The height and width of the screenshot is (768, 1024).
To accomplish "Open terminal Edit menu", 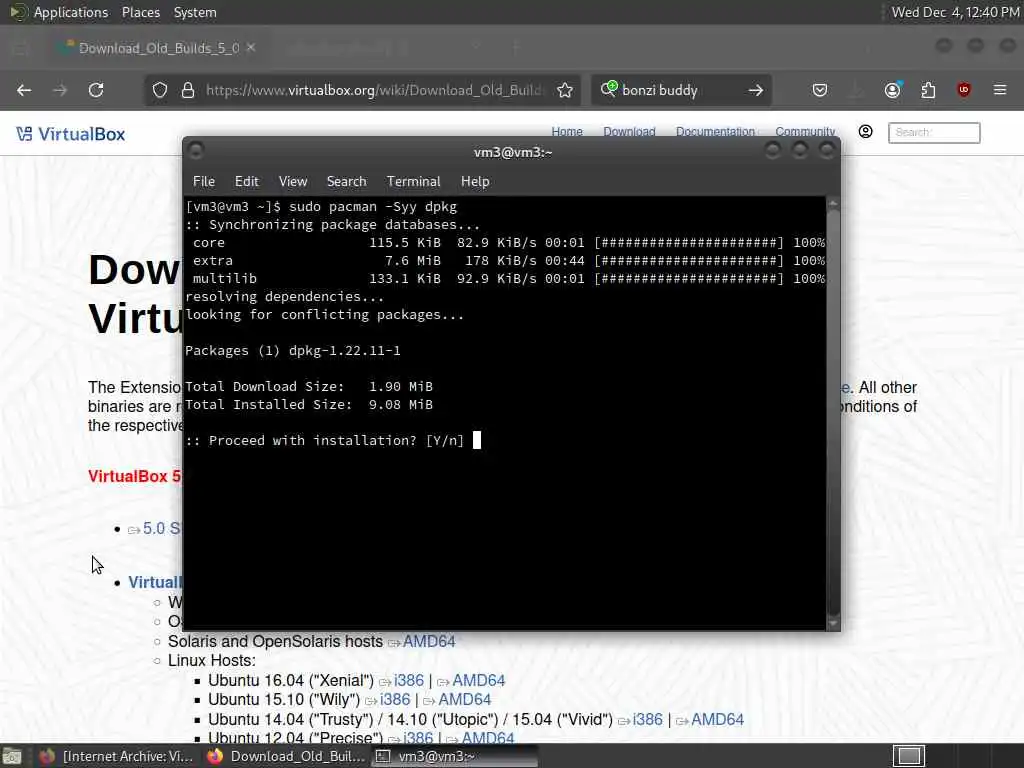I will (x=247, y=182).
